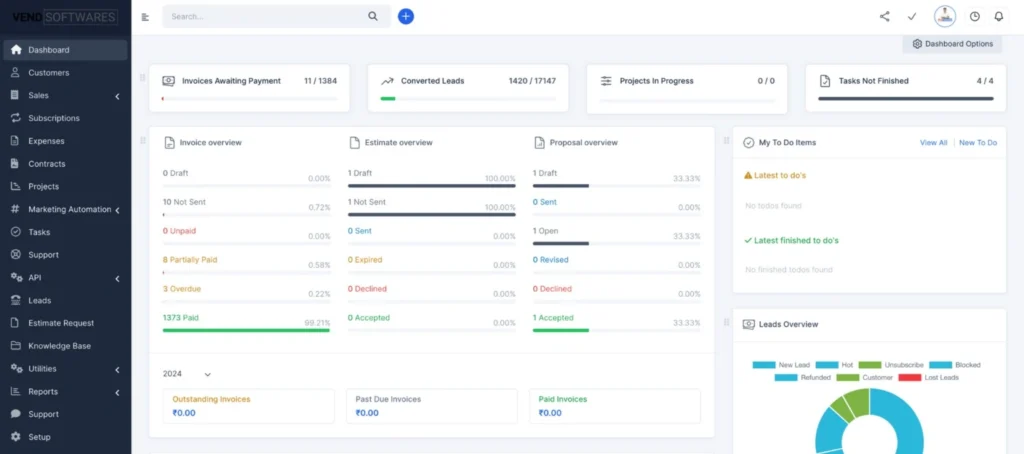Click into the Search input field
Viewport: 1024px width, 454px height.
coord(260,17)
